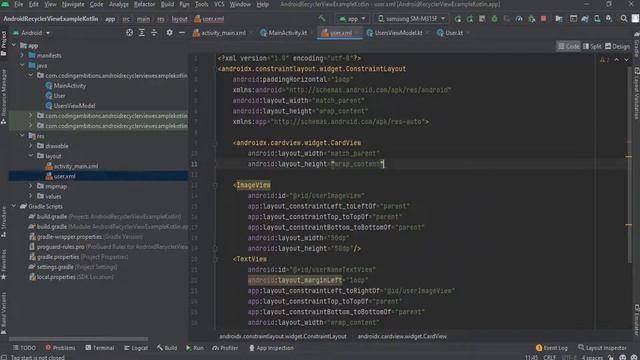Open the Build tool window at bottom
This screenshot has height=360, width=640.
[167, 348]
